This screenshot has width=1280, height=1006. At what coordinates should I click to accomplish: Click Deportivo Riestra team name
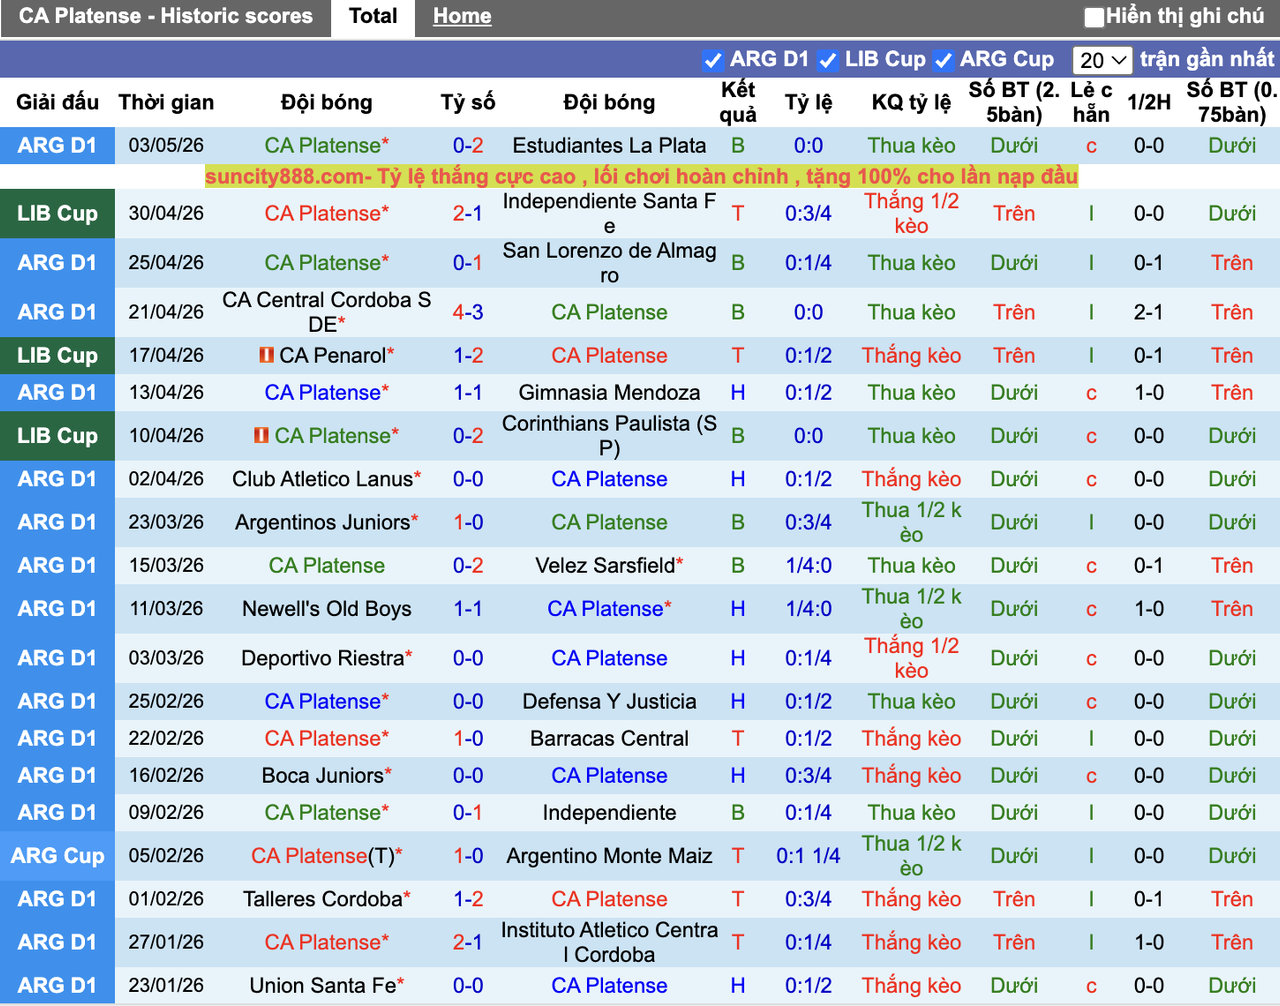(322, 658)
